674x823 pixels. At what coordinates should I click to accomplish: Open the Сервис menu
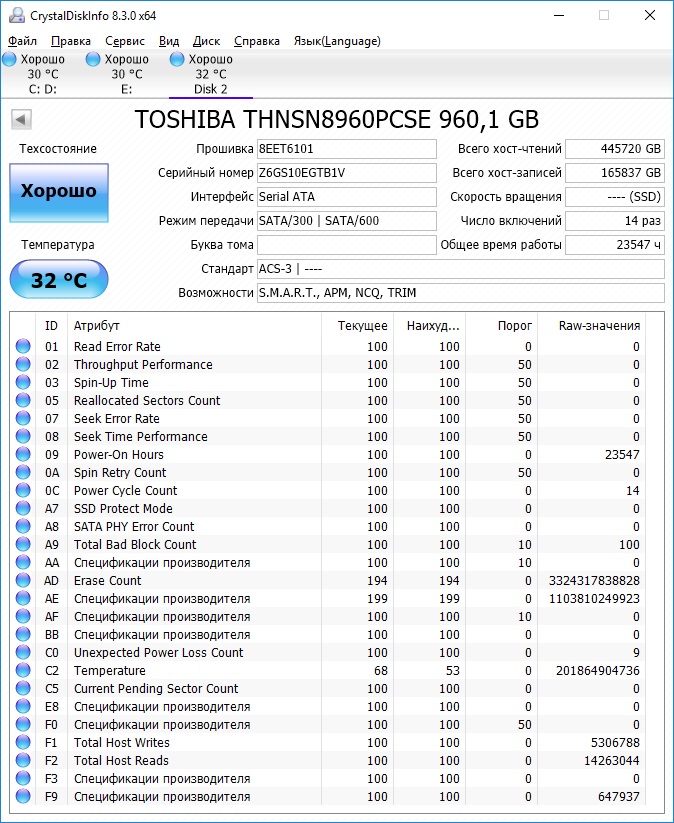click(x=125, y=41)
